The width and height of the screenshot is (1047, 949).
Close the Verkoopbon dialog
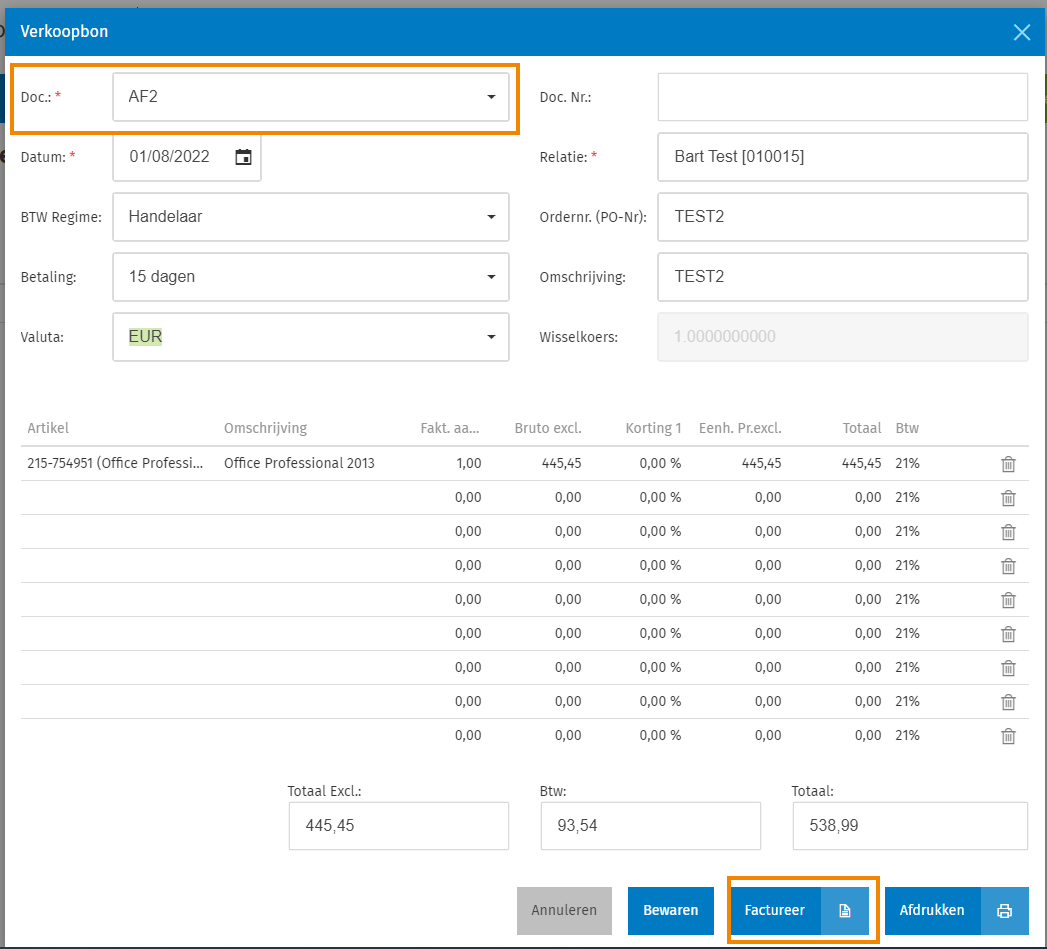click(x=1022, y=32)
